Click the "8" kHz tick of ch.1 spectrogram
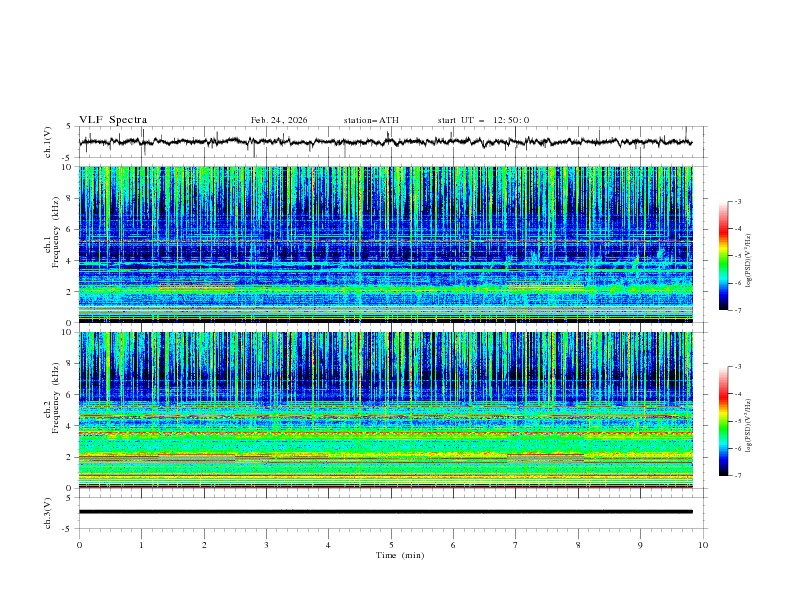Screen dimensions: 792x612 click(71, 198)
